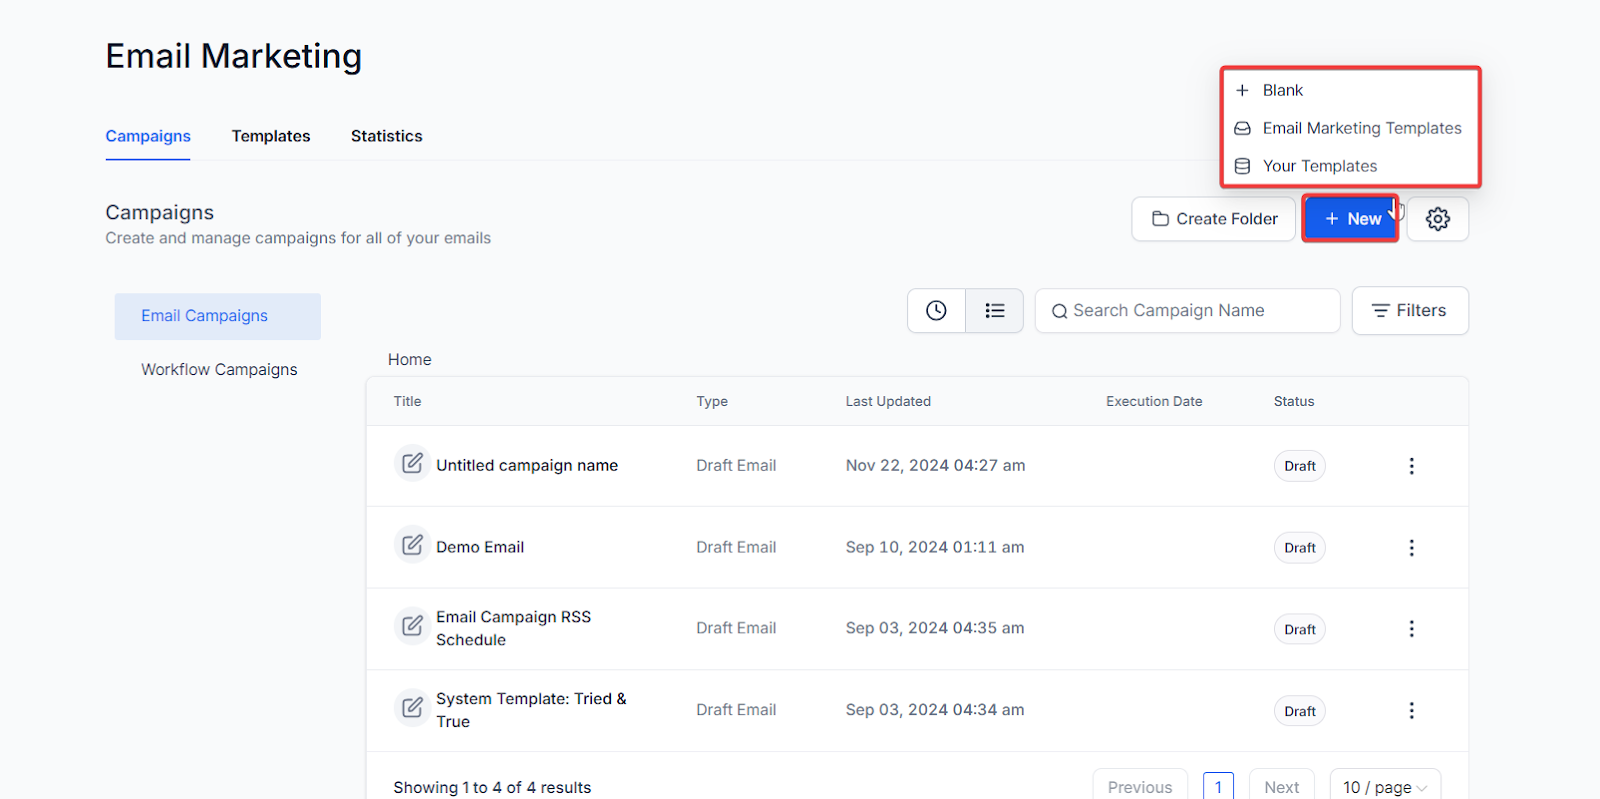Image resolution: width=1600 pixels, height=799 pixels.
Task: Choose Email Marketing Templates option
Action: [x=1361, y=128]
